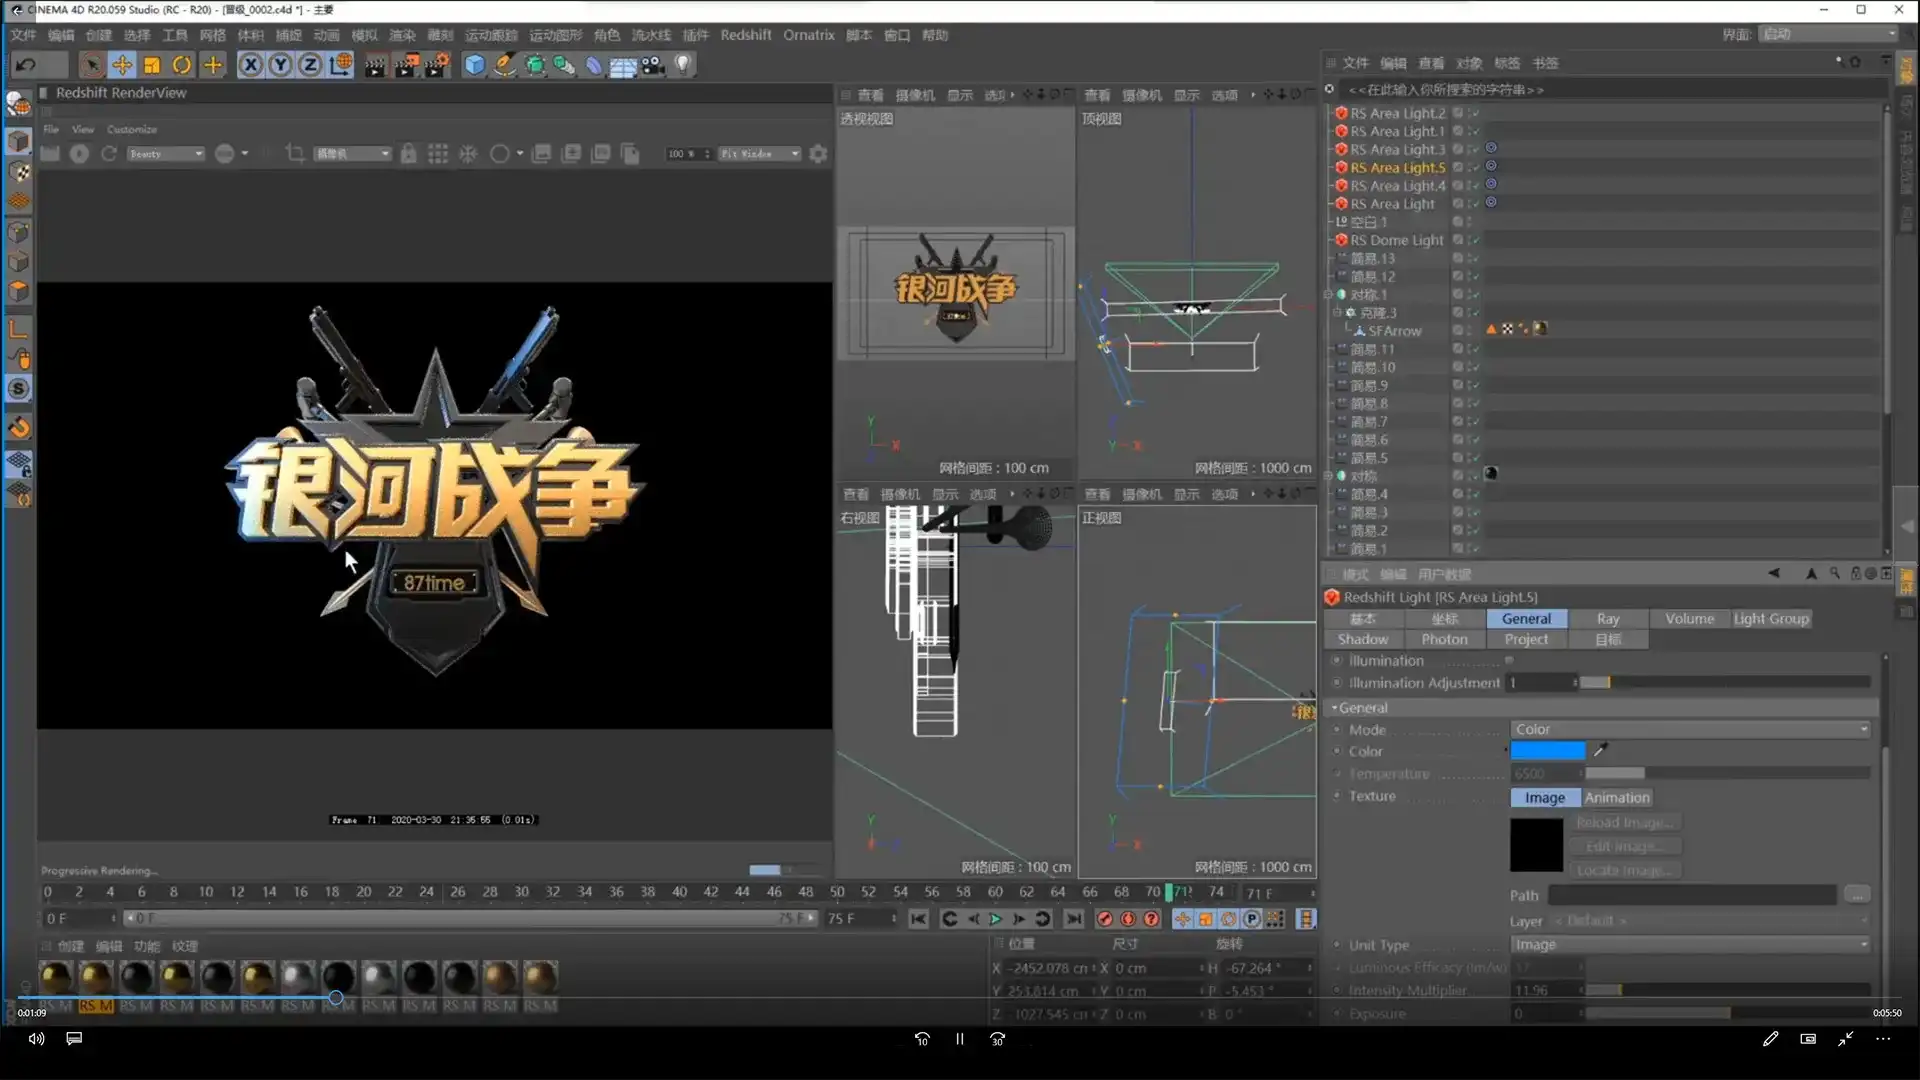
Task: Open the Redshift menu in the menu bar
Action: [x=746, y=34]
